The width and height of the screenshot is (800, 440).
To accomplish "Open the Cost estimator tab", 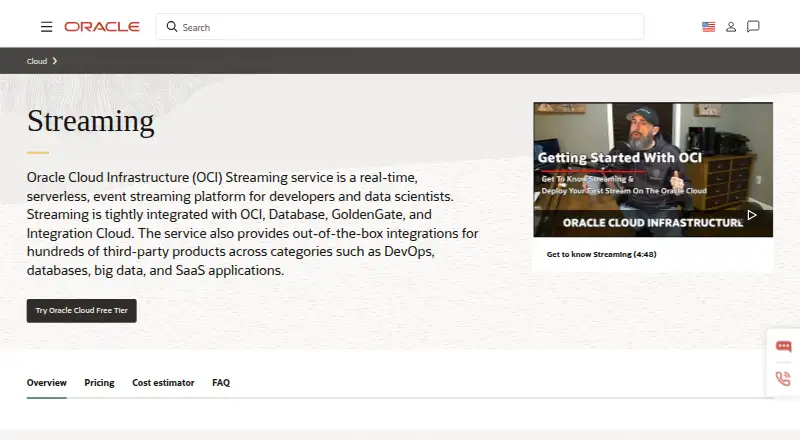I will (x=163, y=383).
